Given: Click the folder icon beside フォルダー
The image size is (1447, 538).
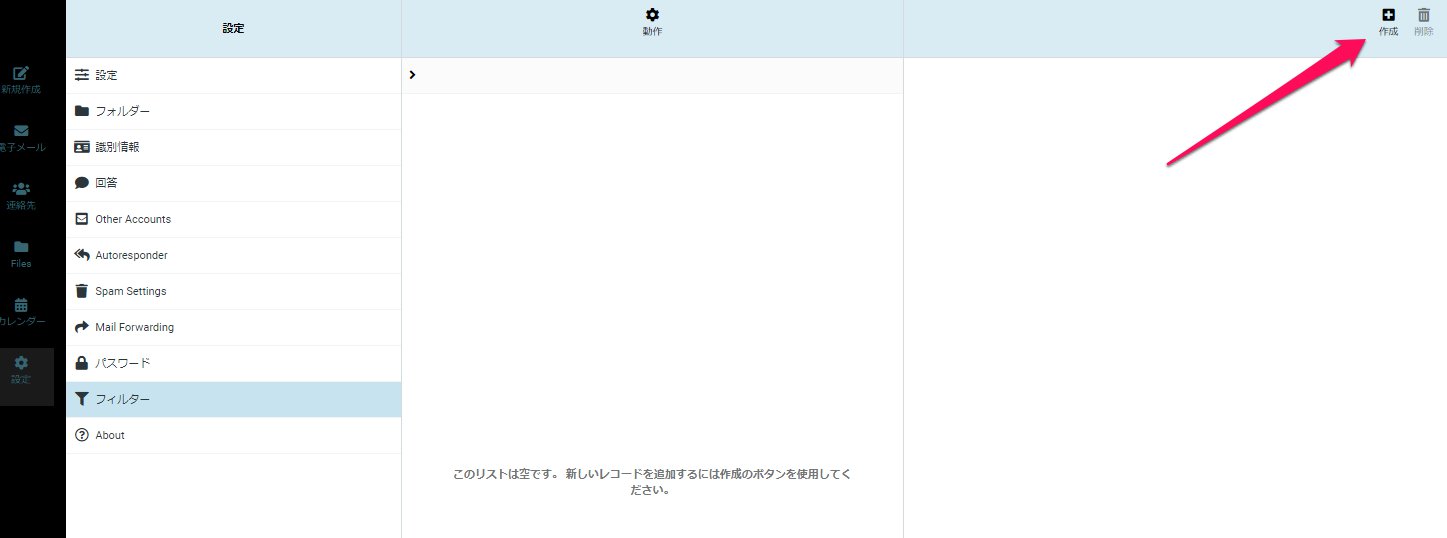Looking at the screenshot, I should (x=82, y=111).
